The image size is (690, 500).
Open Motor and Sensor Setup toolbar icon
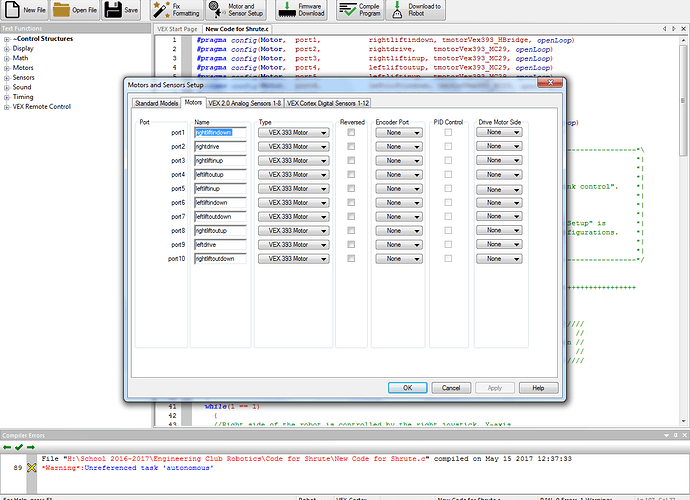pos(216,10)
